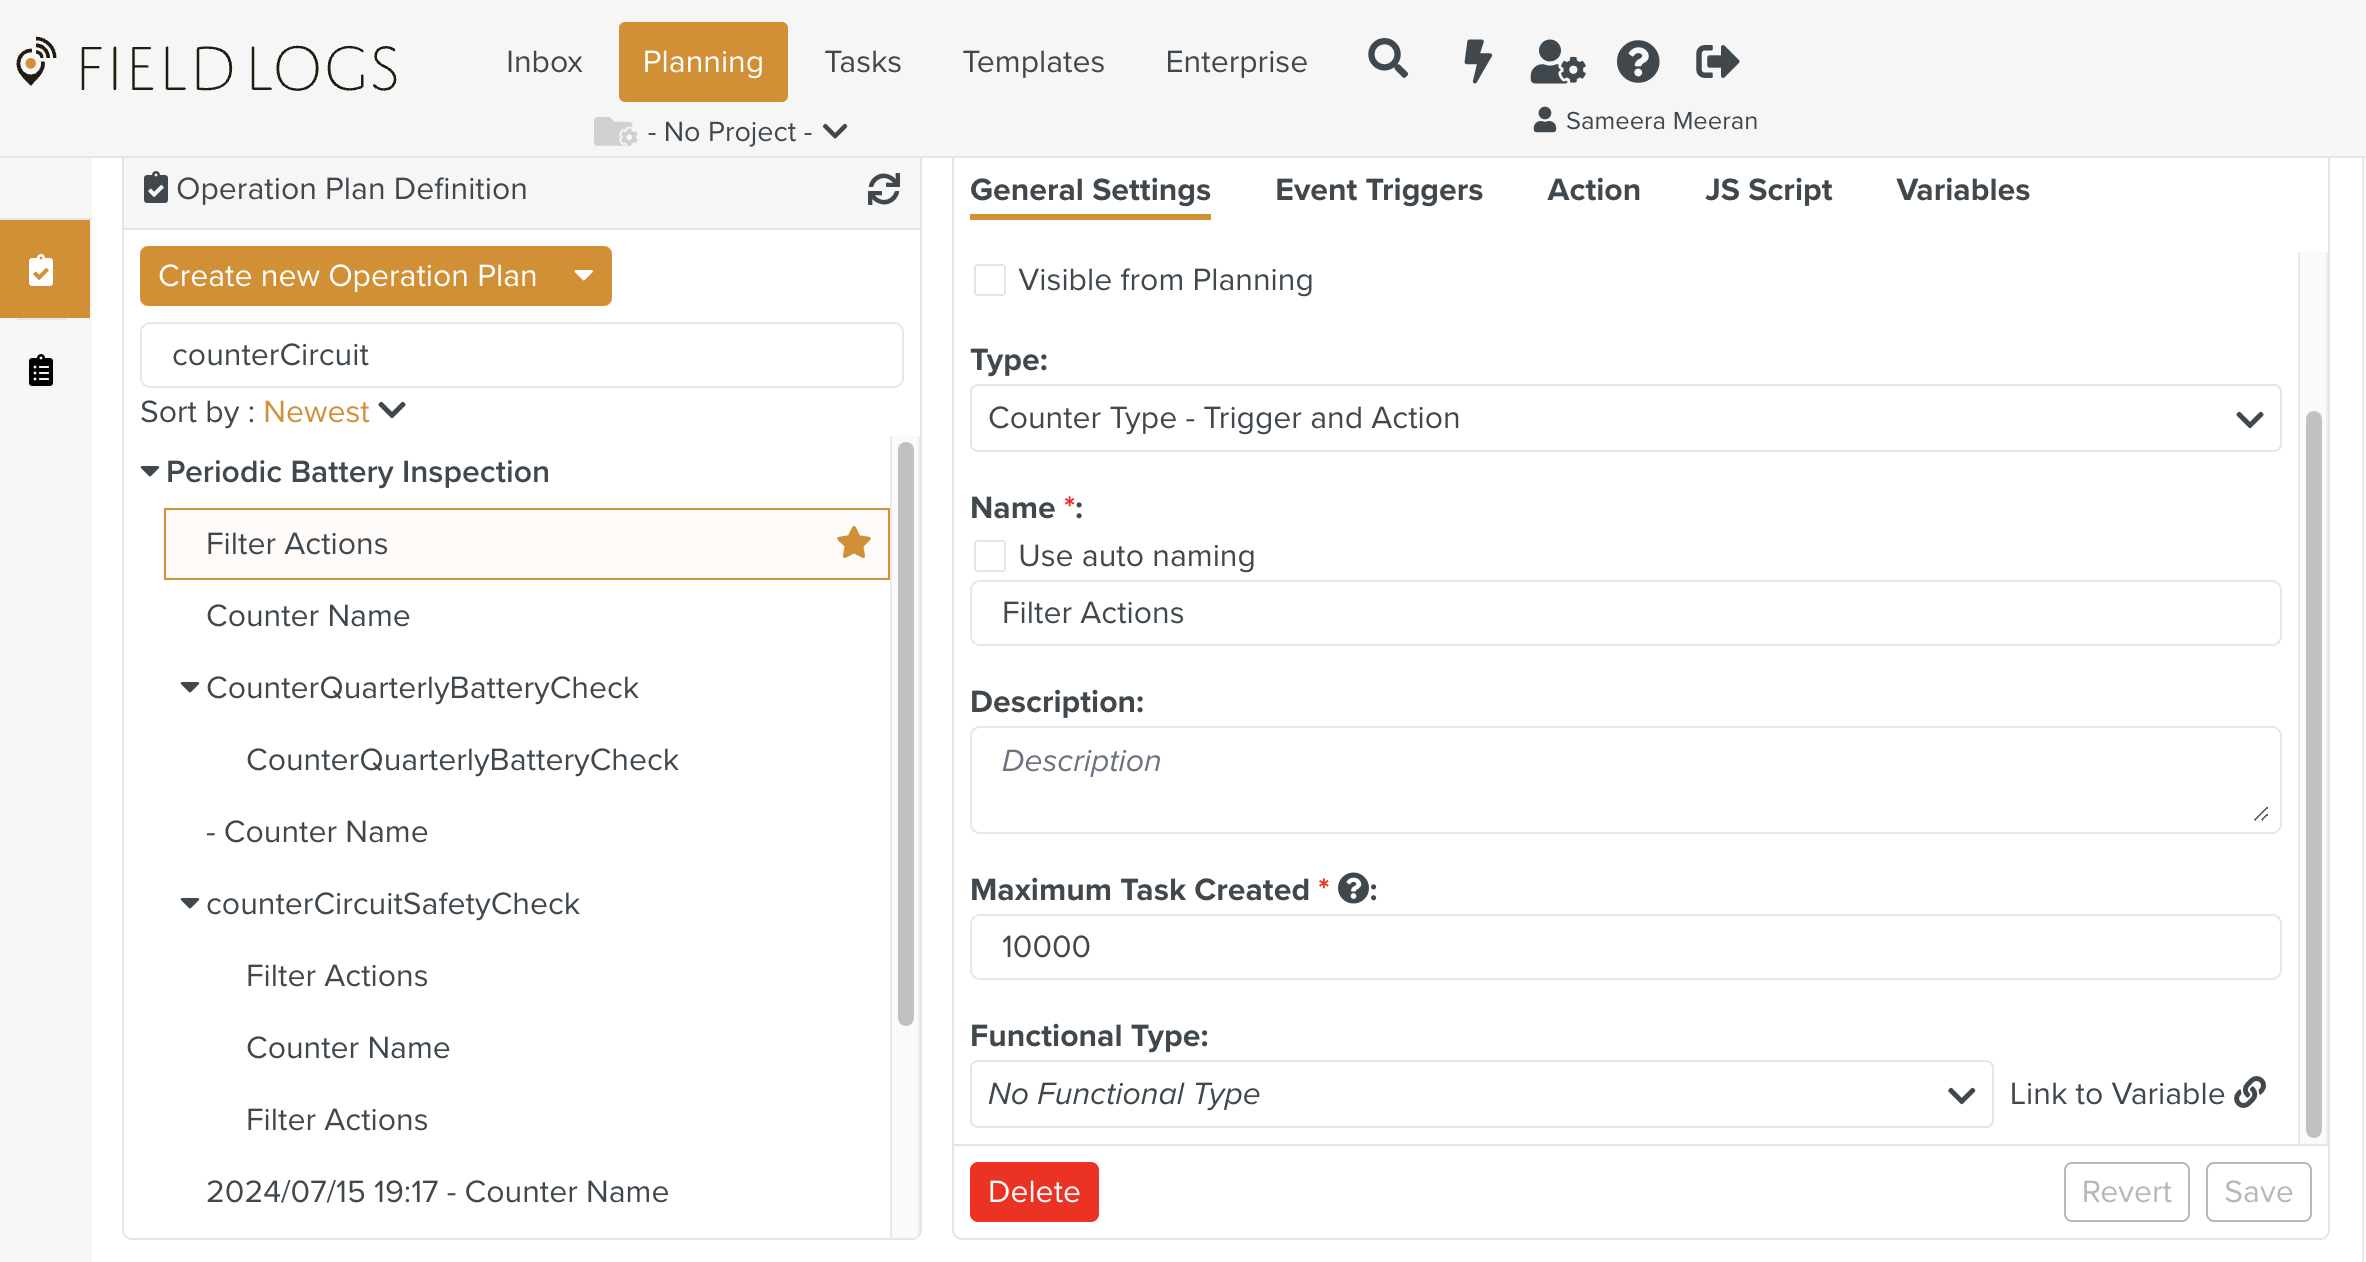The width and height of the screenshot is (2366, 1262).
Task: Enable Visible from Planning checkbox
Action: [x=990, y=280]
